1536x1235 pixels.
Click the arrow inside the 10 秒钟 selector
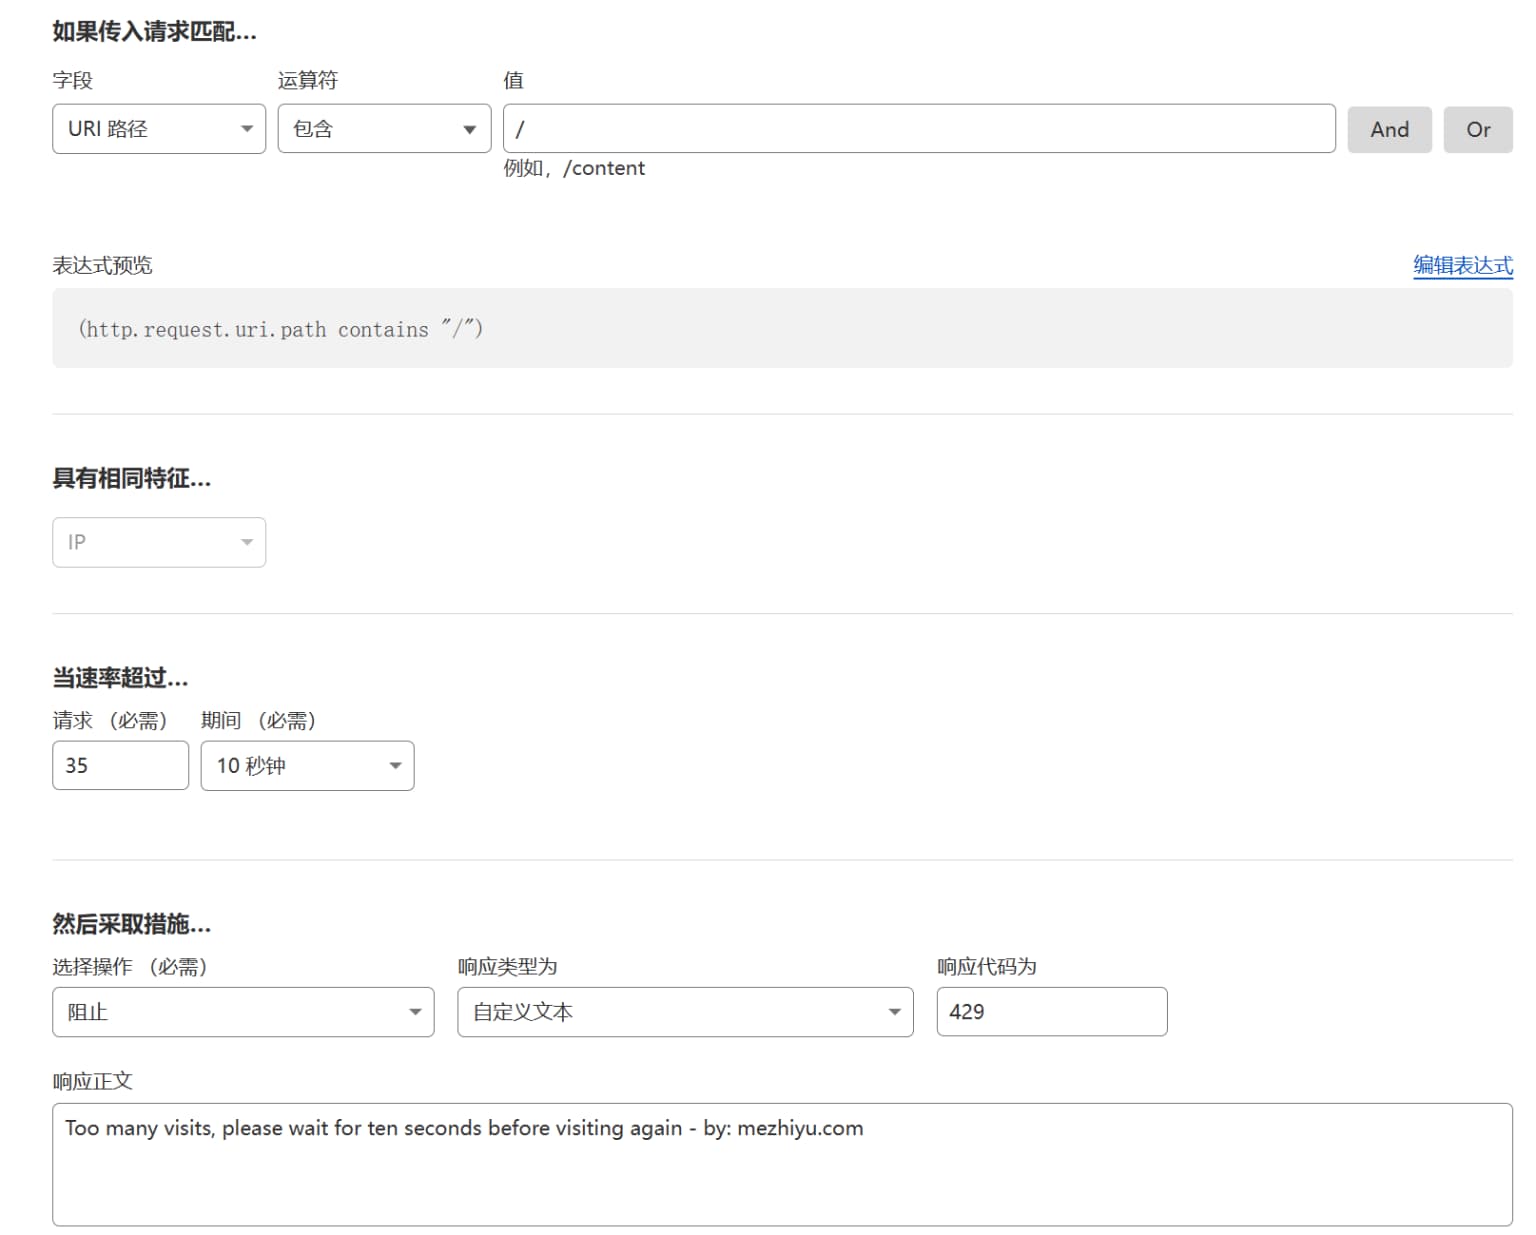tap(394, 765)
